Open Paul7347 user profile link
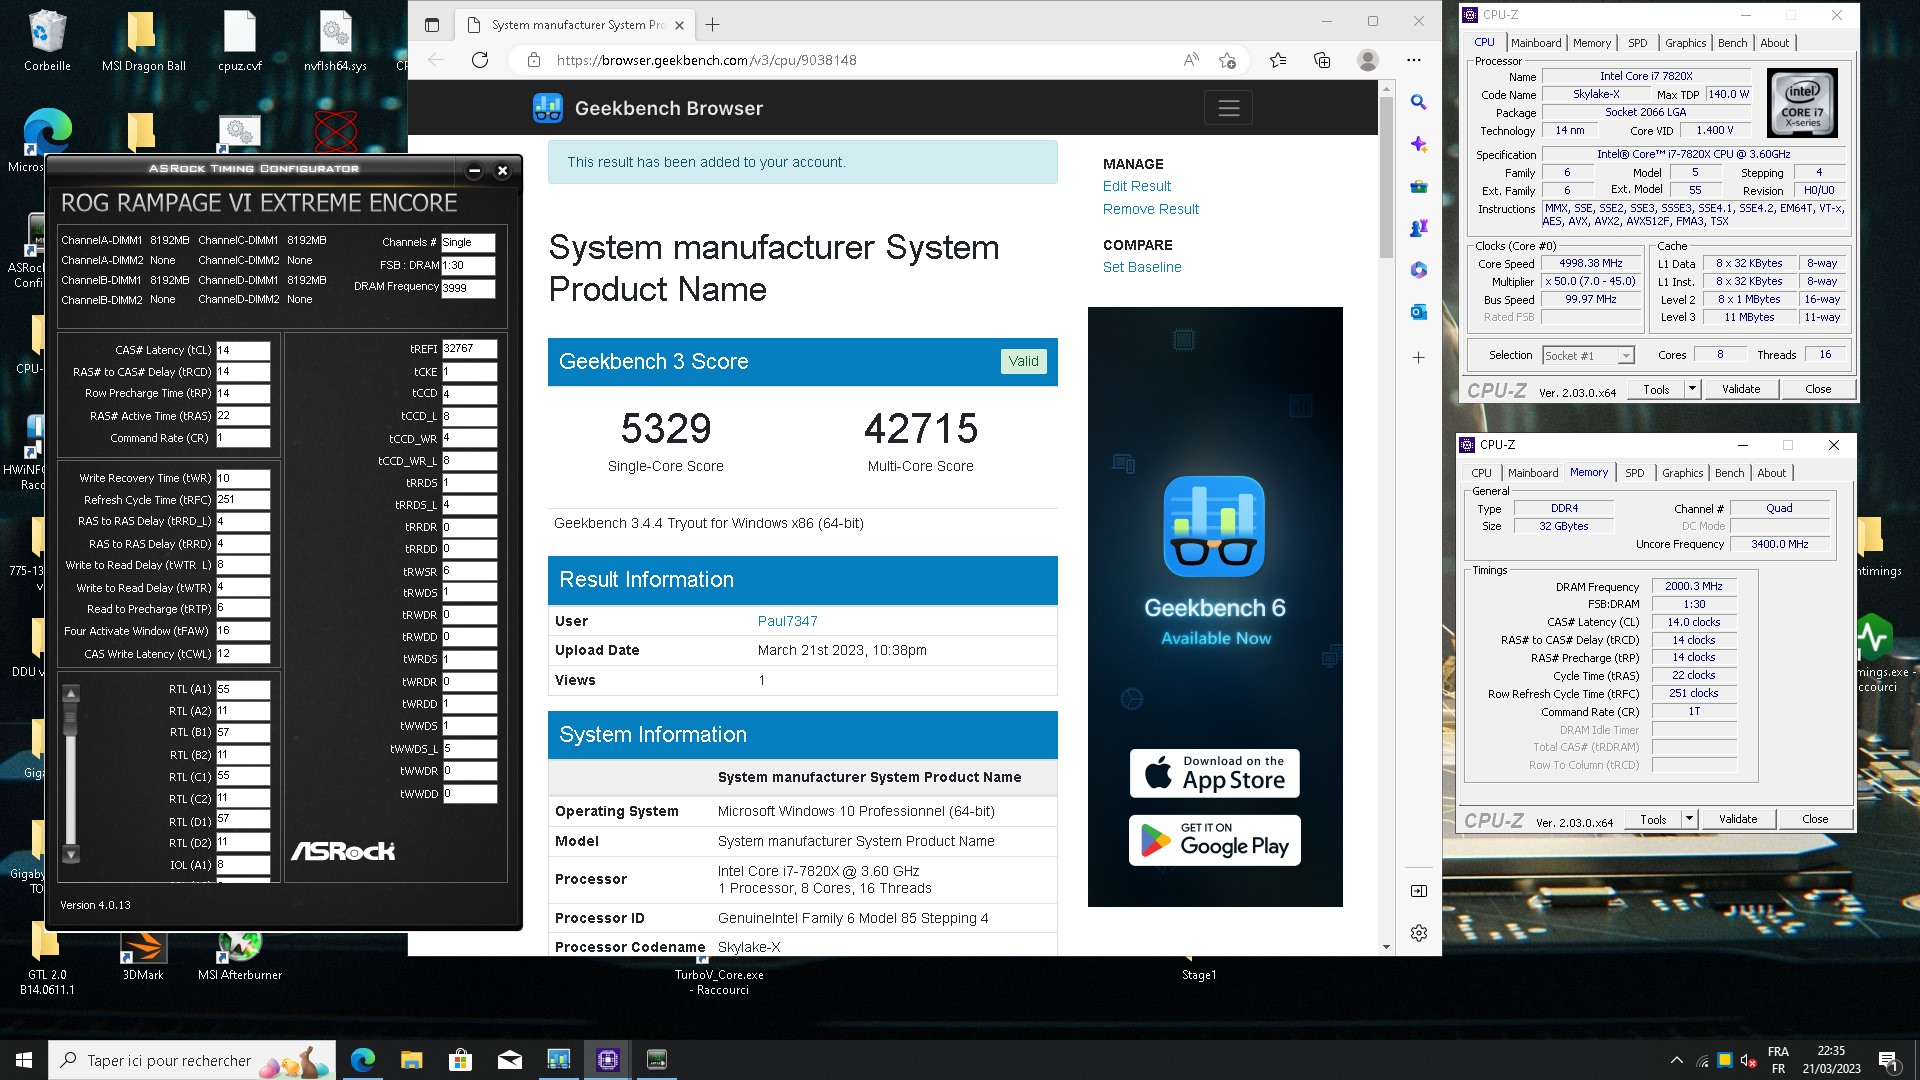1920x1080 pixels. (x=787, y=621)
